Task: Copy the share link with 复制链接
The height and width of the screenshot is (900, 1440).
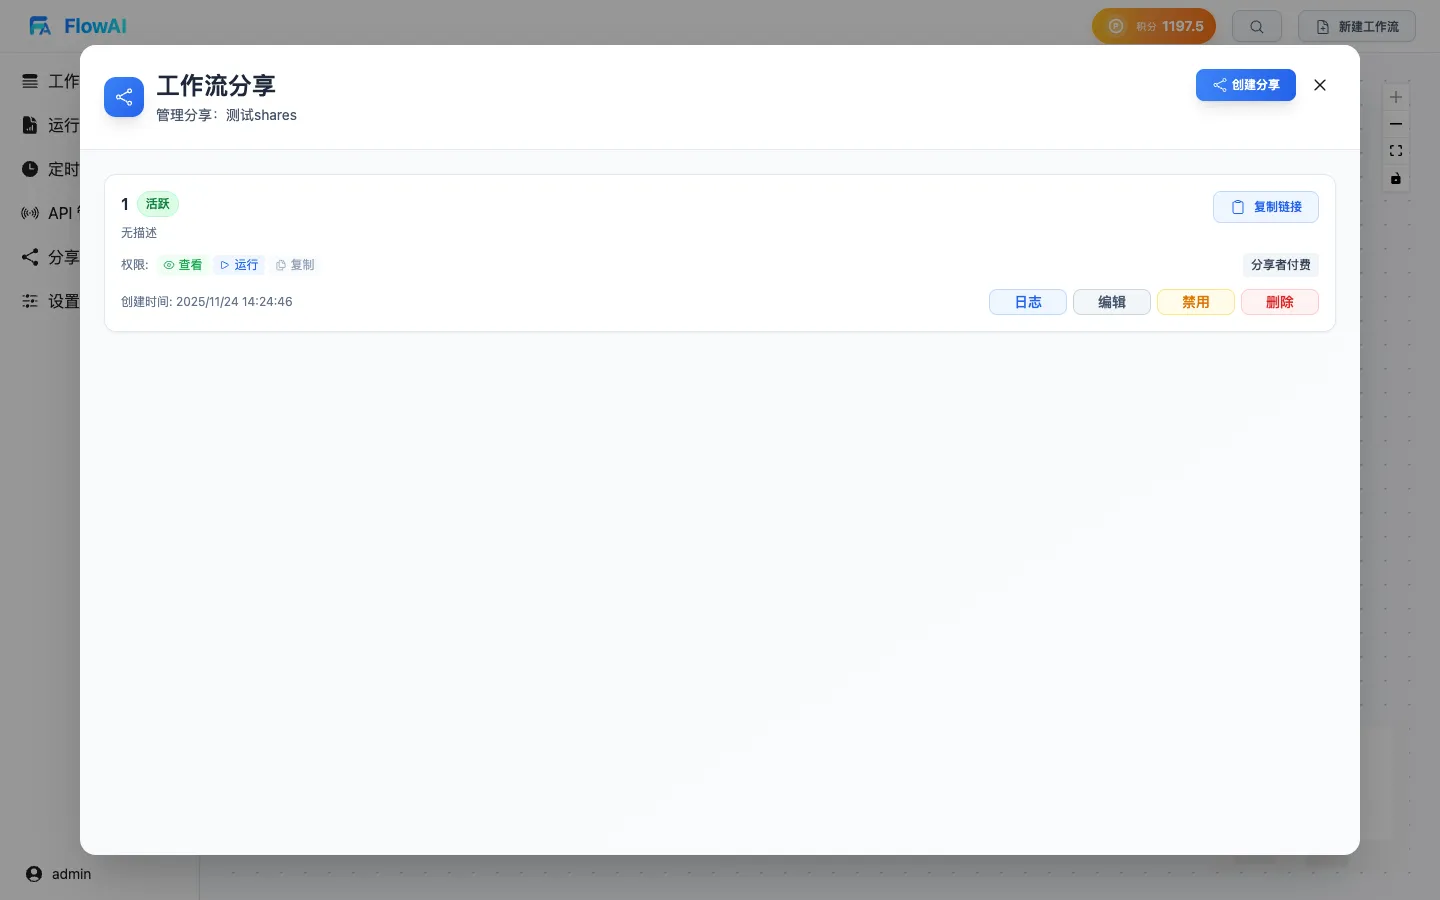Action: pyautogui.click(x=1265, y=207)
